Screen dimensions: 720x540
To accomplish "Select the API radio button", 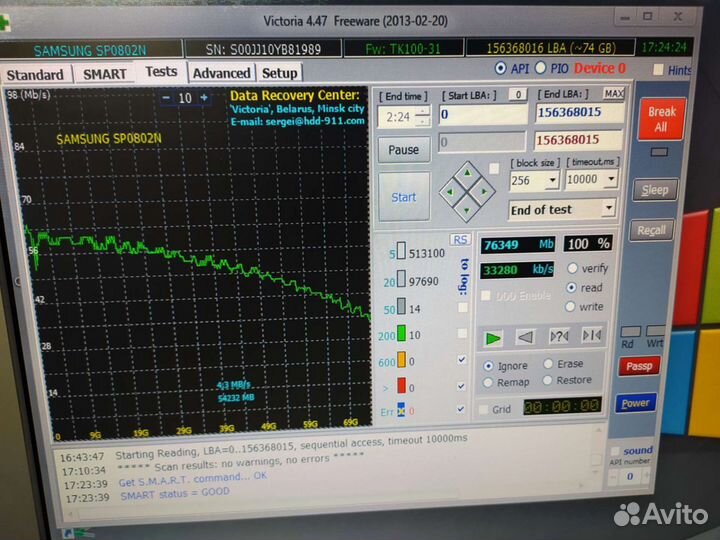I will [x=500, y=68].
